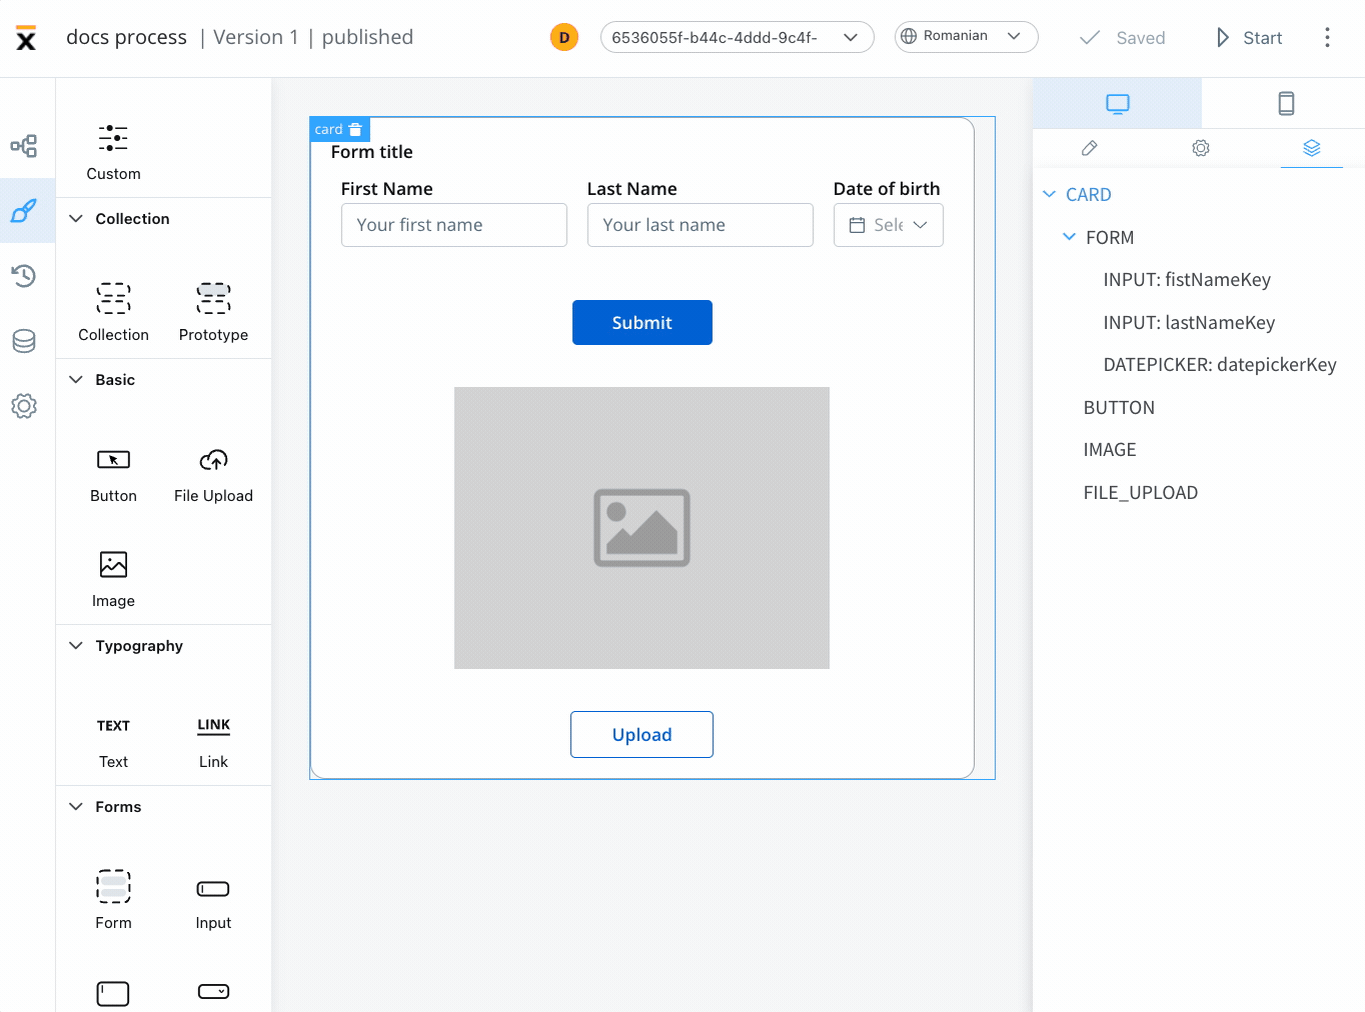Select INPUT: lastNameKey in tree
Image resolution: width=1365 pixels, height=1012 pixels.
(x=1189, y=323)
